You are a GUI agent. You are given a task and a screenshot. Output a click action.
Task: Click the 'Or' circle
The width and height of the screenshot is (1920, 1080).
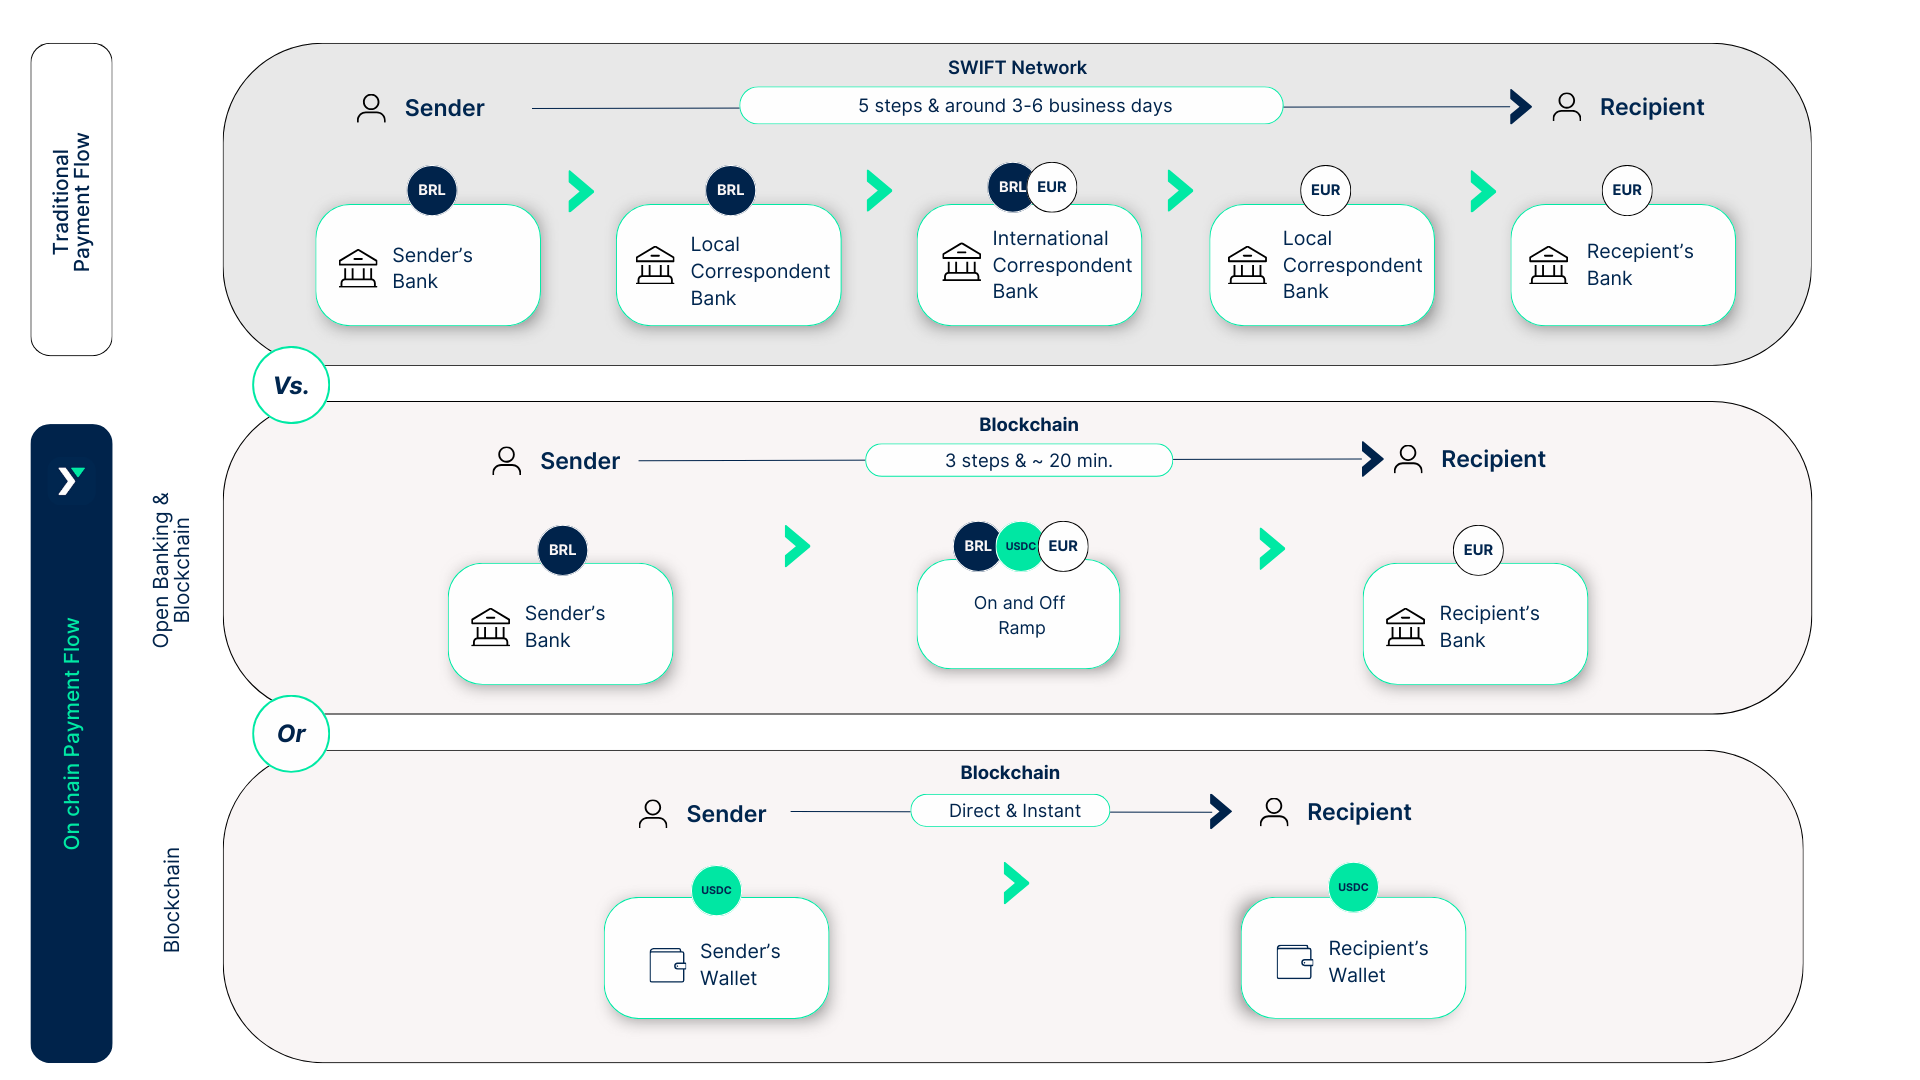click(291, 734)
